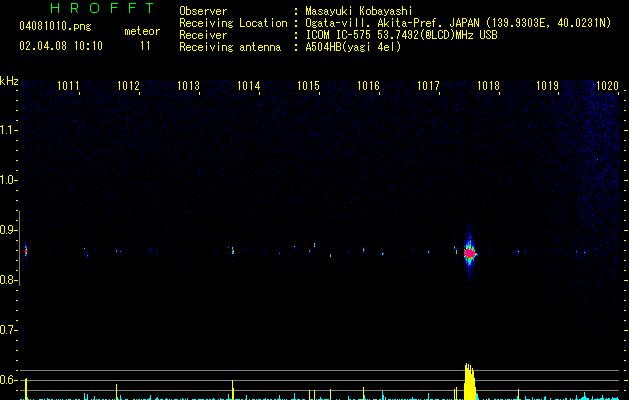Click the 1018 time axis label
The height and width of the screenshot is (400, 629).
point(488,85)
